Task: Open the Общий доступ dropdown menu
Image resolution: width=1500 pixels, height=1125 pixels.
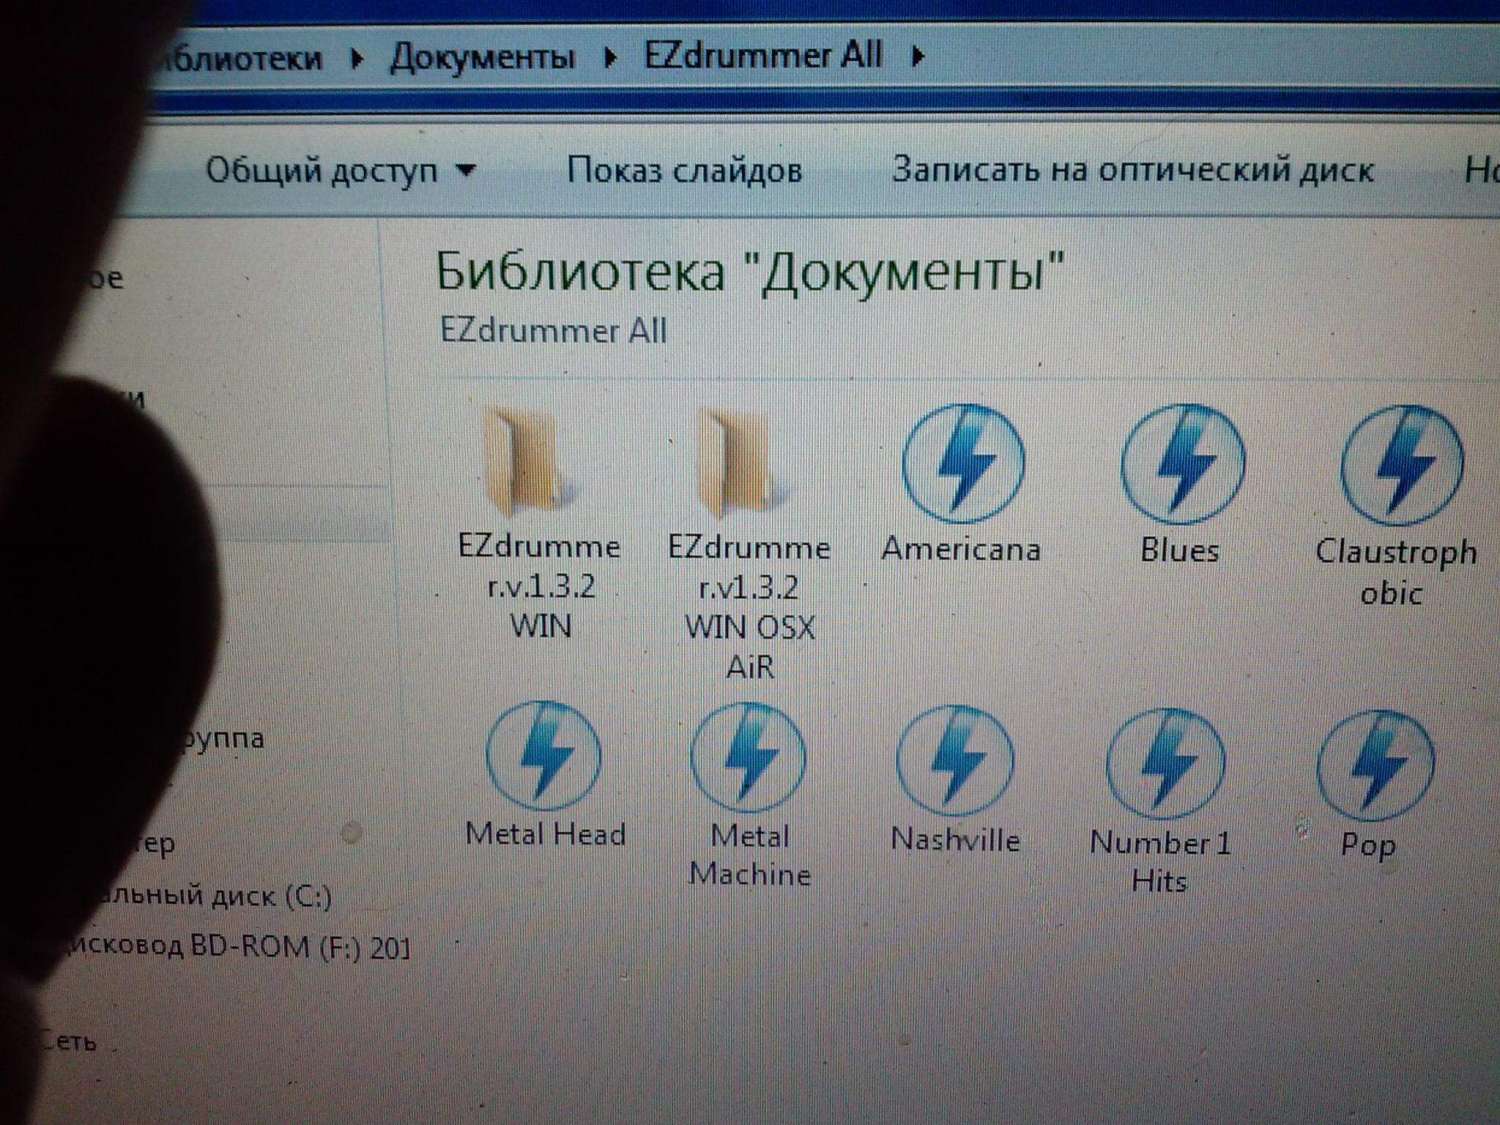Action: pos(340,171)
